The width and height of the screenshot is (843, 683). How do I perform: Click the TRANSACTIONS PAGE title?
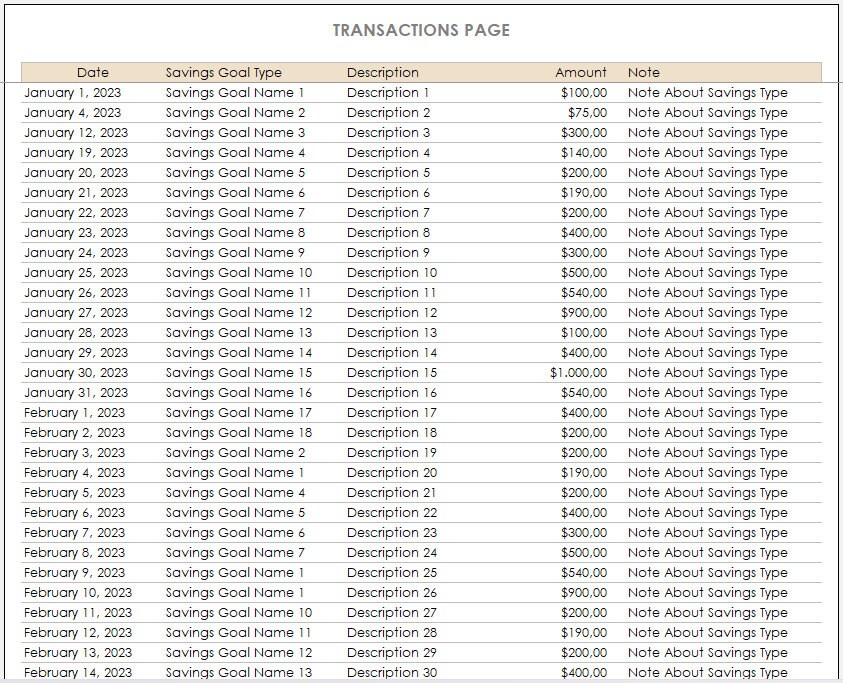[x=421, y=30]
